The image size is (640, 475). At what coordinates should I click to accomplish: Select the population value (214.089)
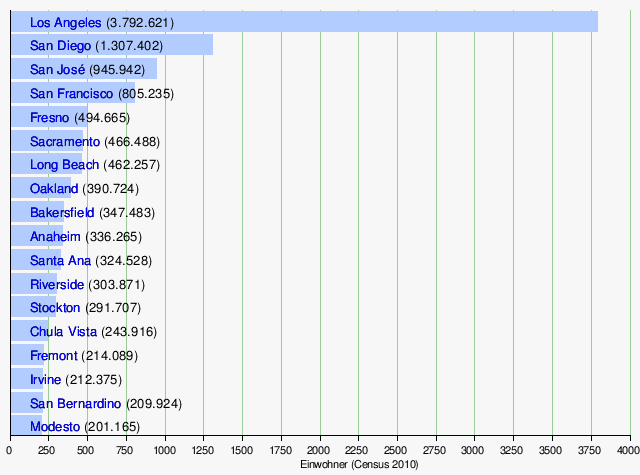pyautogui.click(x=110, y=356)
